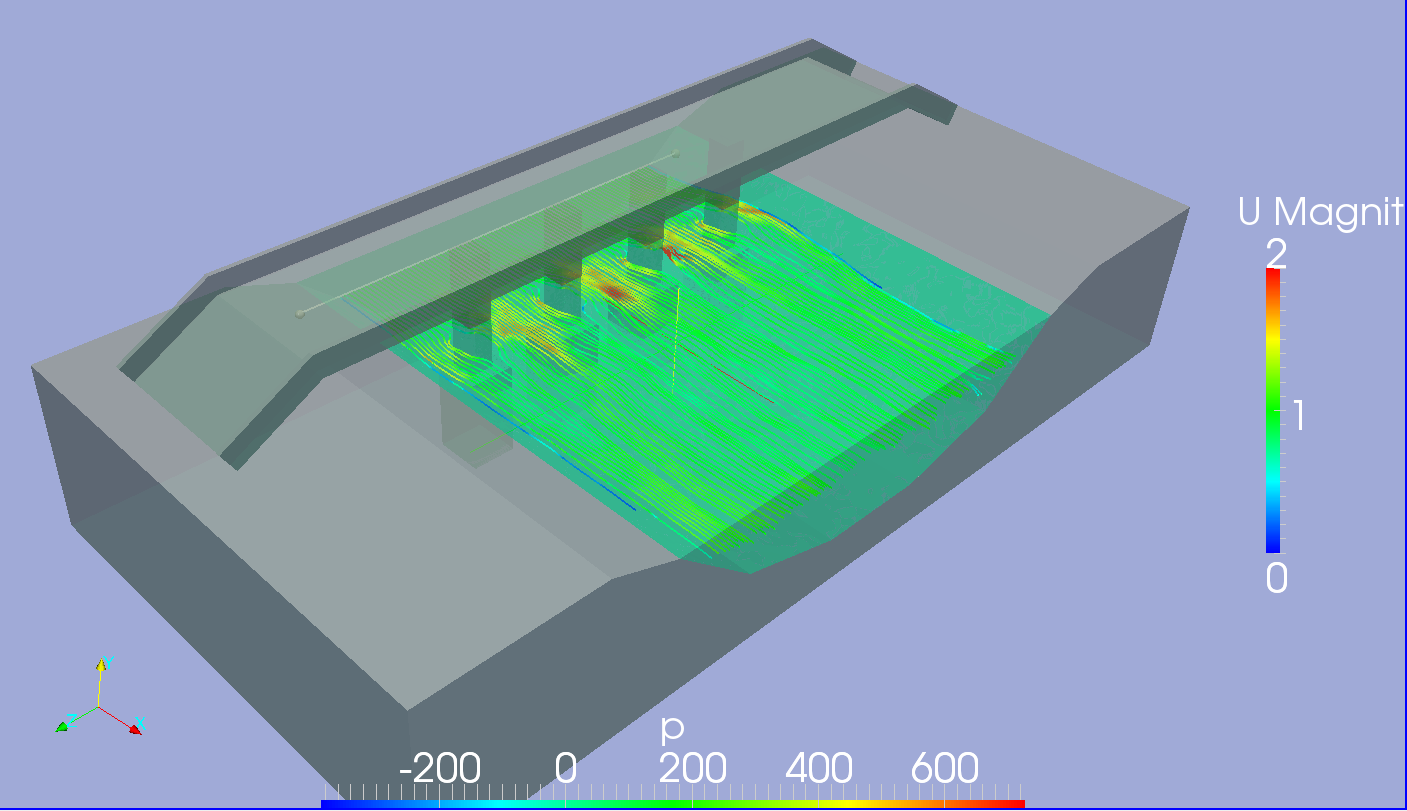The image size is (1407, 811).
Task: Click the 'U Magnit' legend title
Action: (1321, 212)
